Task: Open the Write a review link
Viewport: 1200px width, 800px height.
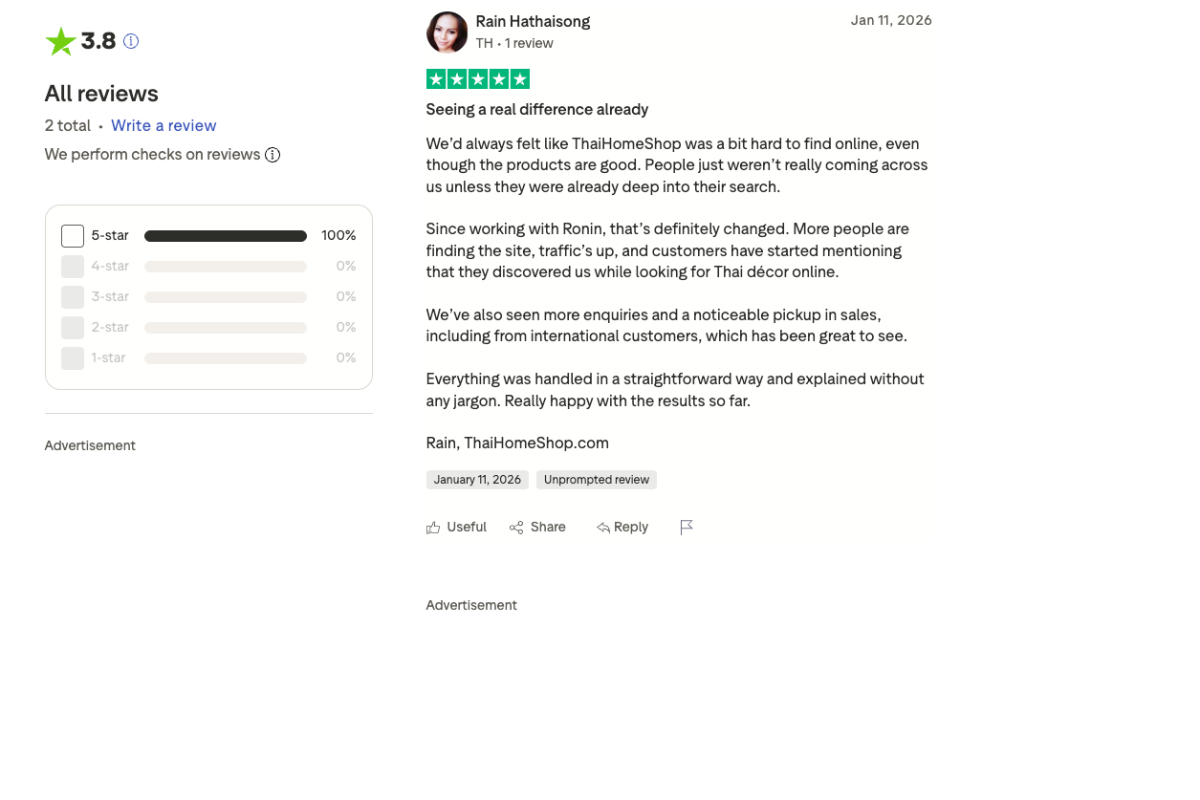Action: pyautogui.click(x=163, y=125)
